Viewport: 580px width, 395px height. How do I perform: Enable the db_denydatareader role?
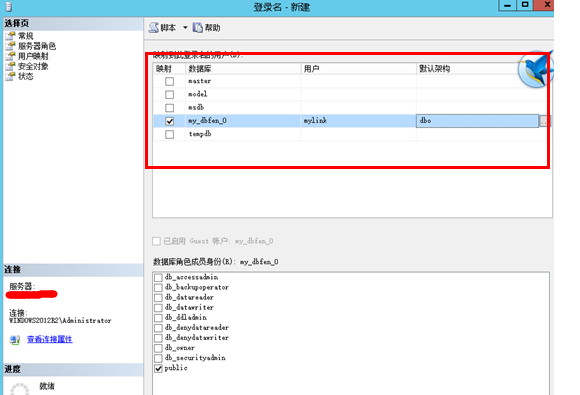click(158, 328)
